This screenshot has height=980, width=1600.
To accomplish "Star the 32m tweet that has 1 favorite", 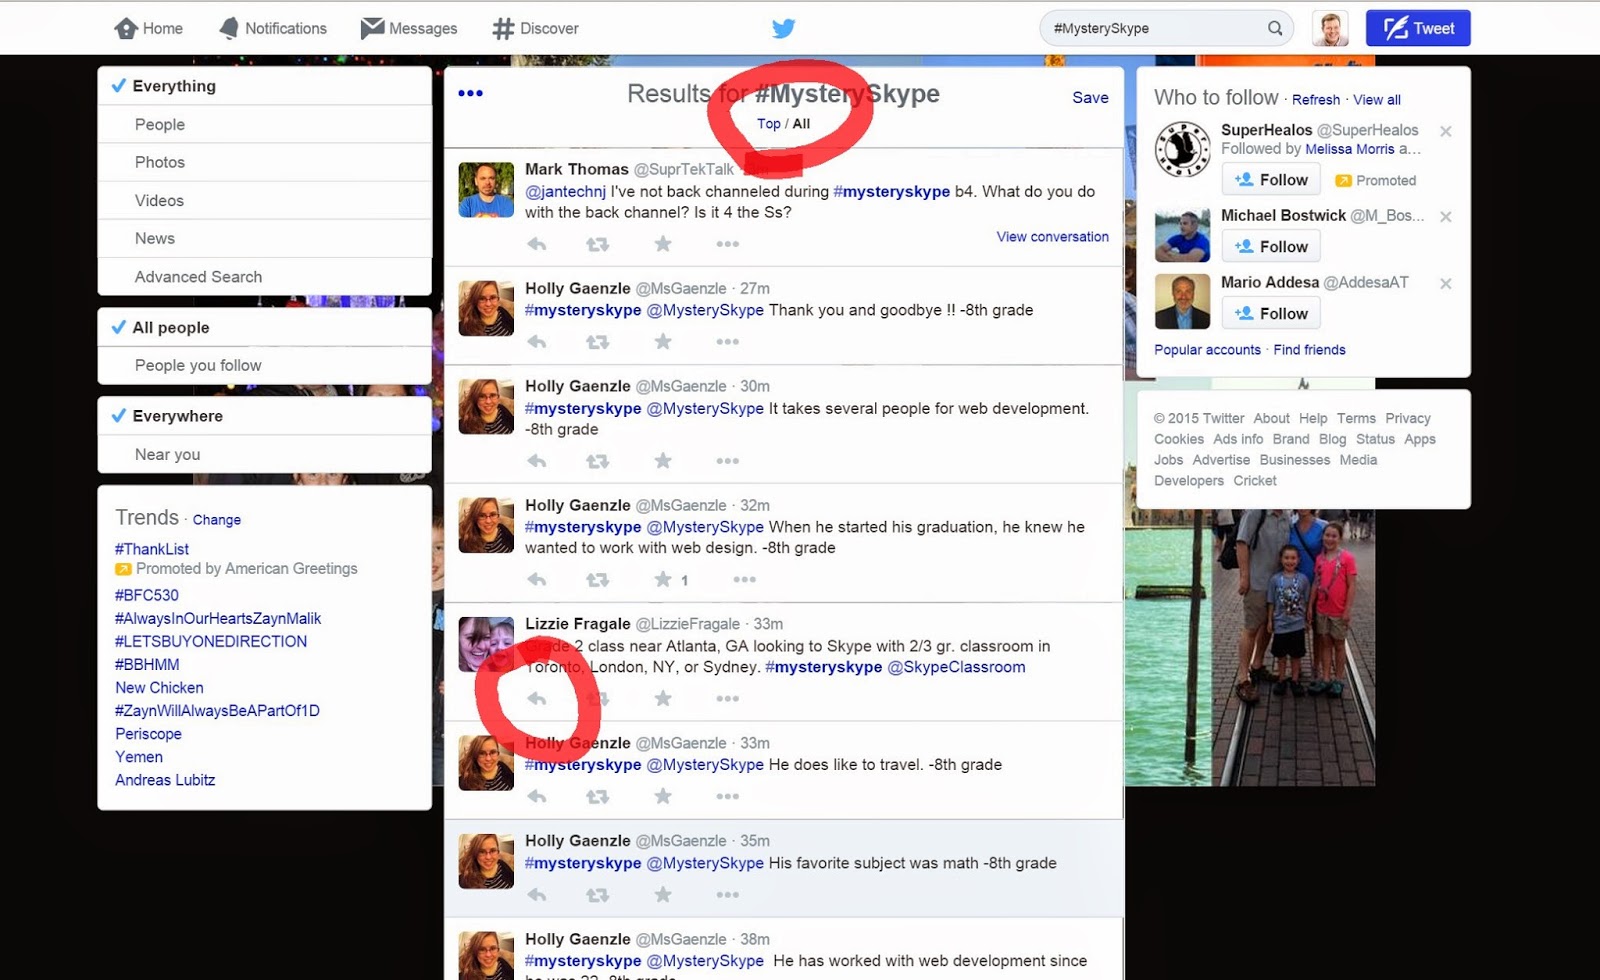I will pyautogui.click(x=663, y=580).
